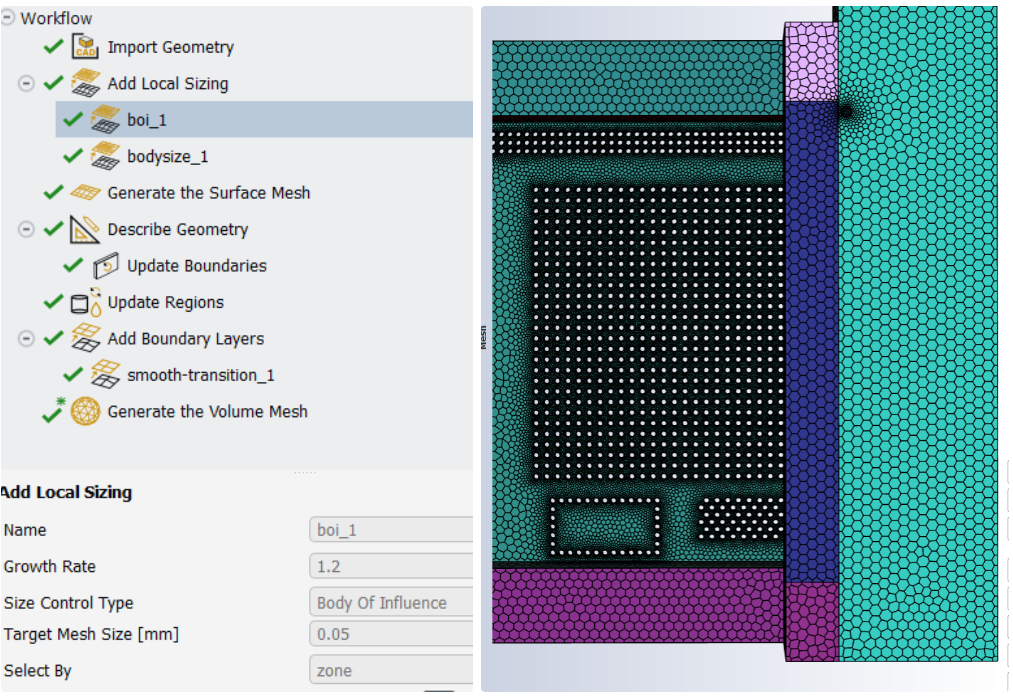Click the Growth Rate input field
1013x696 pixels.
[x=391, y=567]
